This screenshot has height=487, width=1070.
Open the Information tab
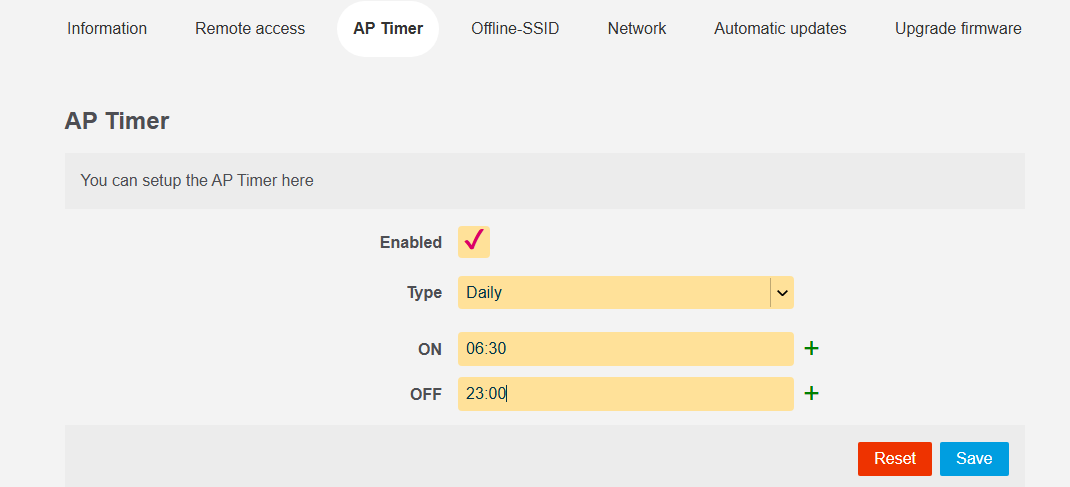click(x=107, y=29)
